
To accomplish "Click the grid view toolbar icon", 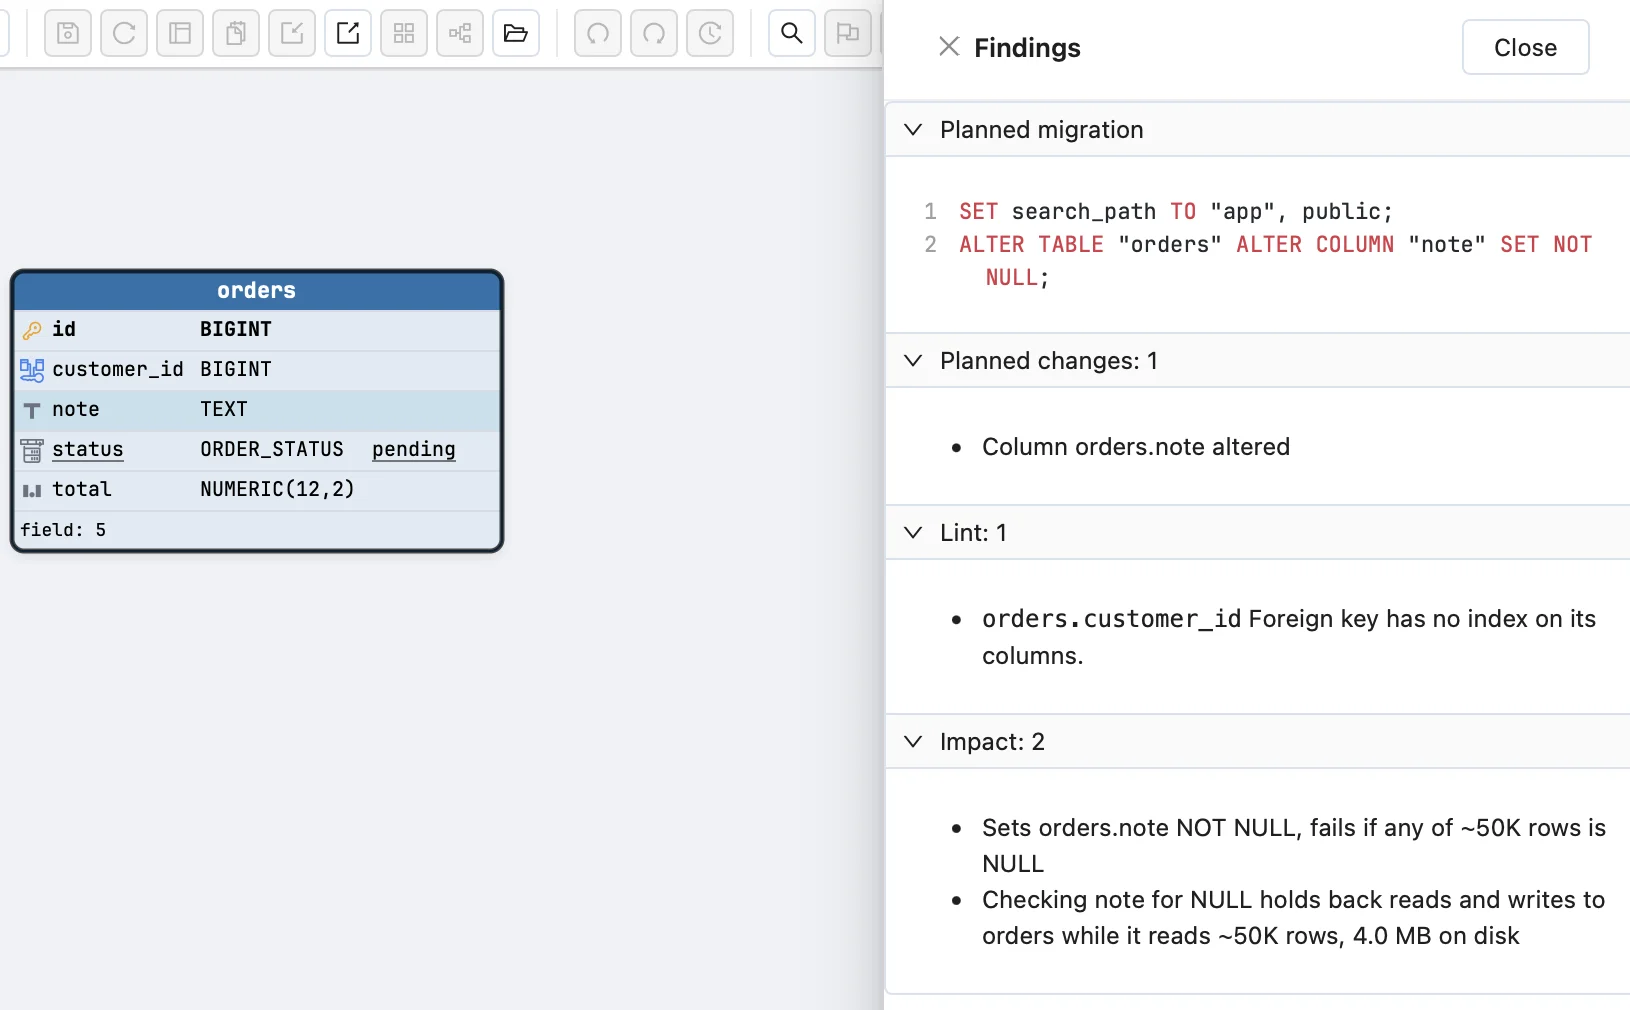I will click(404, 34).
